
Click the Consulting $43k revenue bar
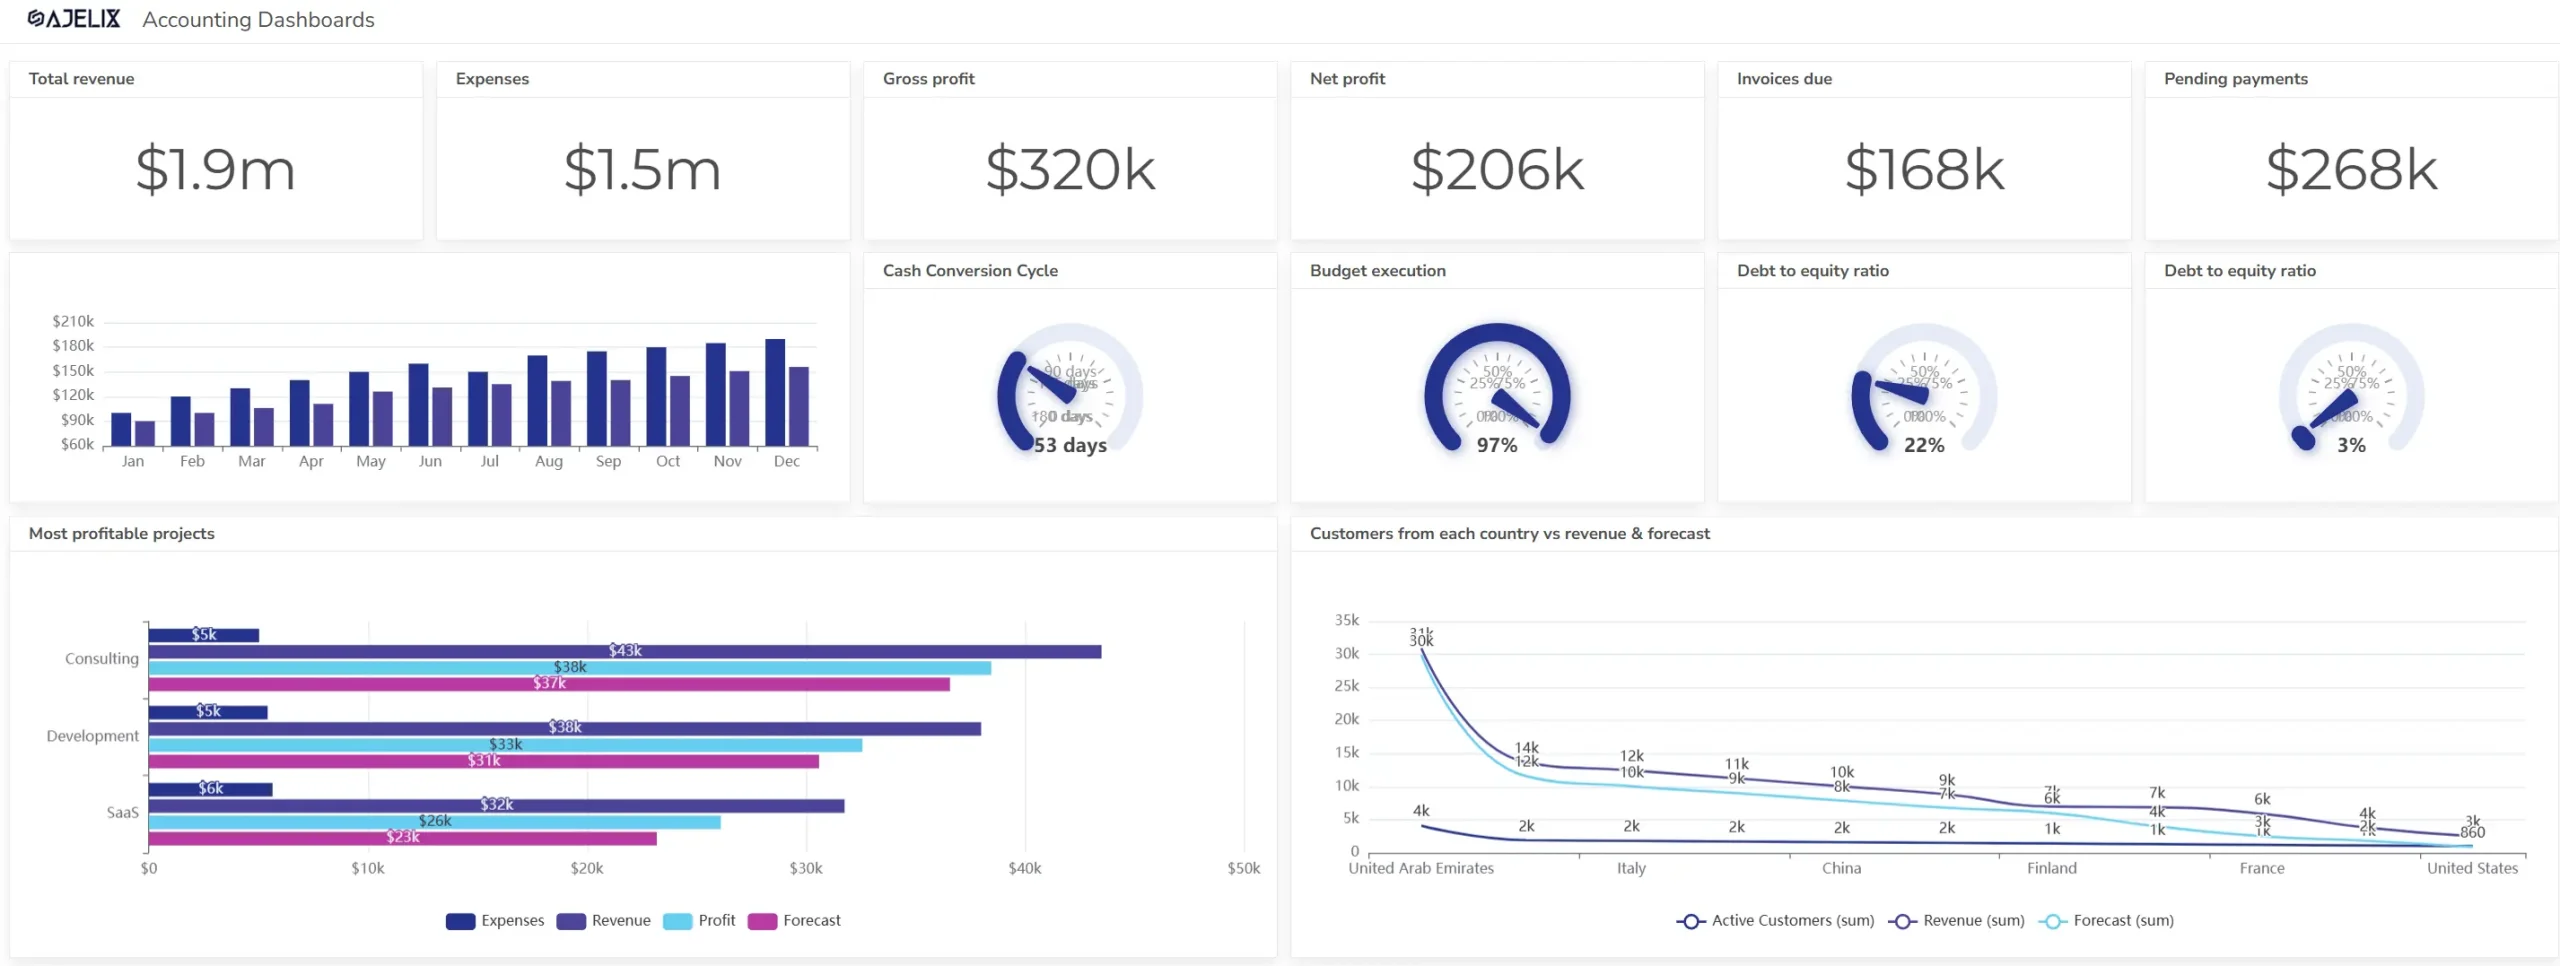coord(624,652)
